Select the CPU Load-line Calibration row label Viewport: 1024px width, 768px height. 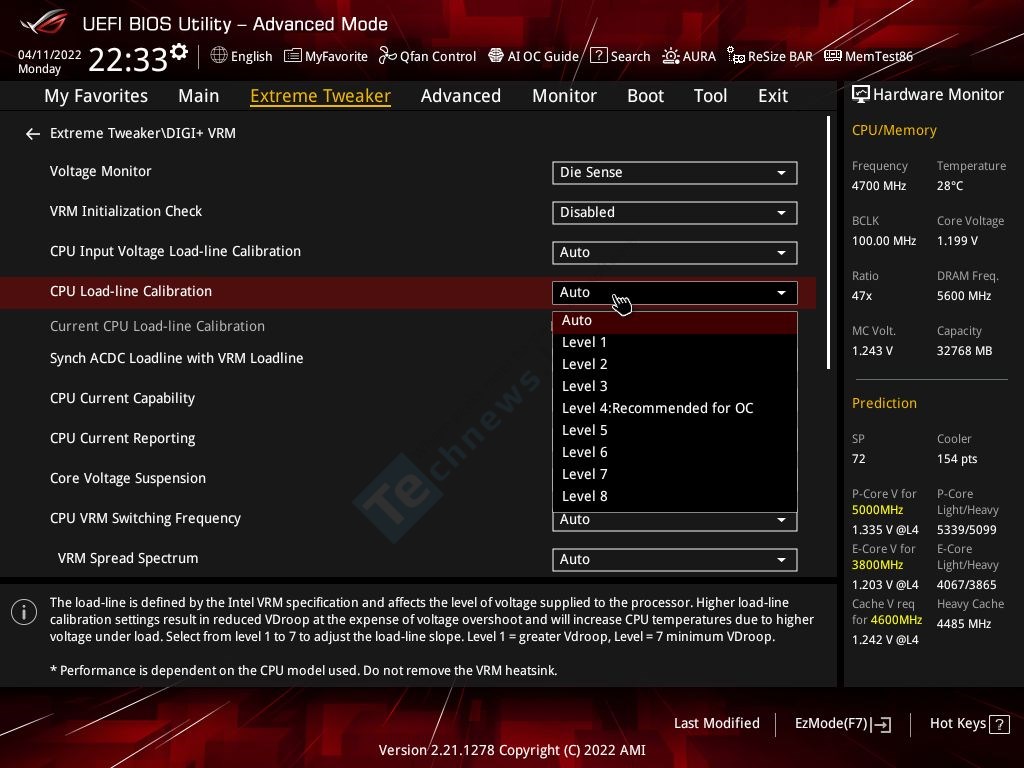point(131,292)
